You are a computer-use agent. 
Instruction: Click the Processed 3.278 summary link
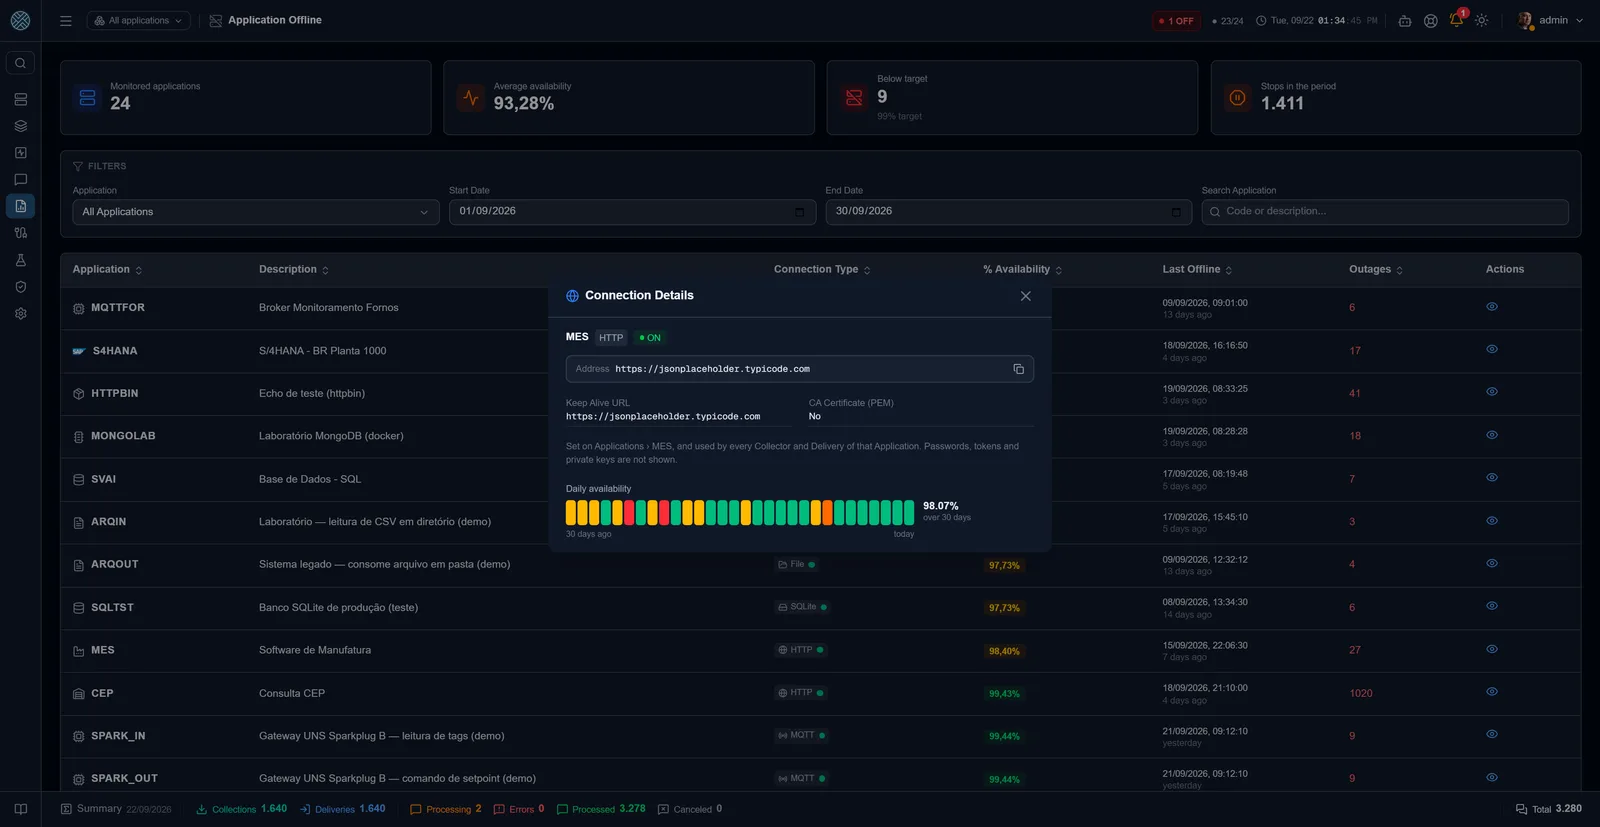tap(601, 809)
